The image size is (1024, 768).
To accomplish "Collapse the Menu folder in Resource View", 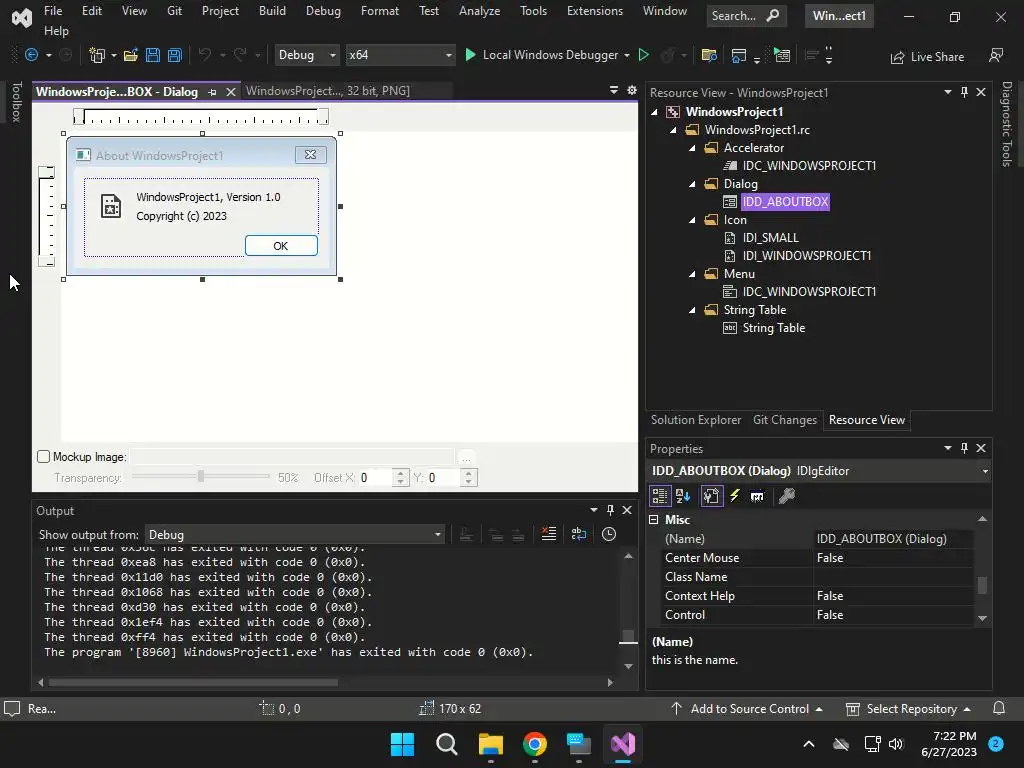I will tap(692, 274).
